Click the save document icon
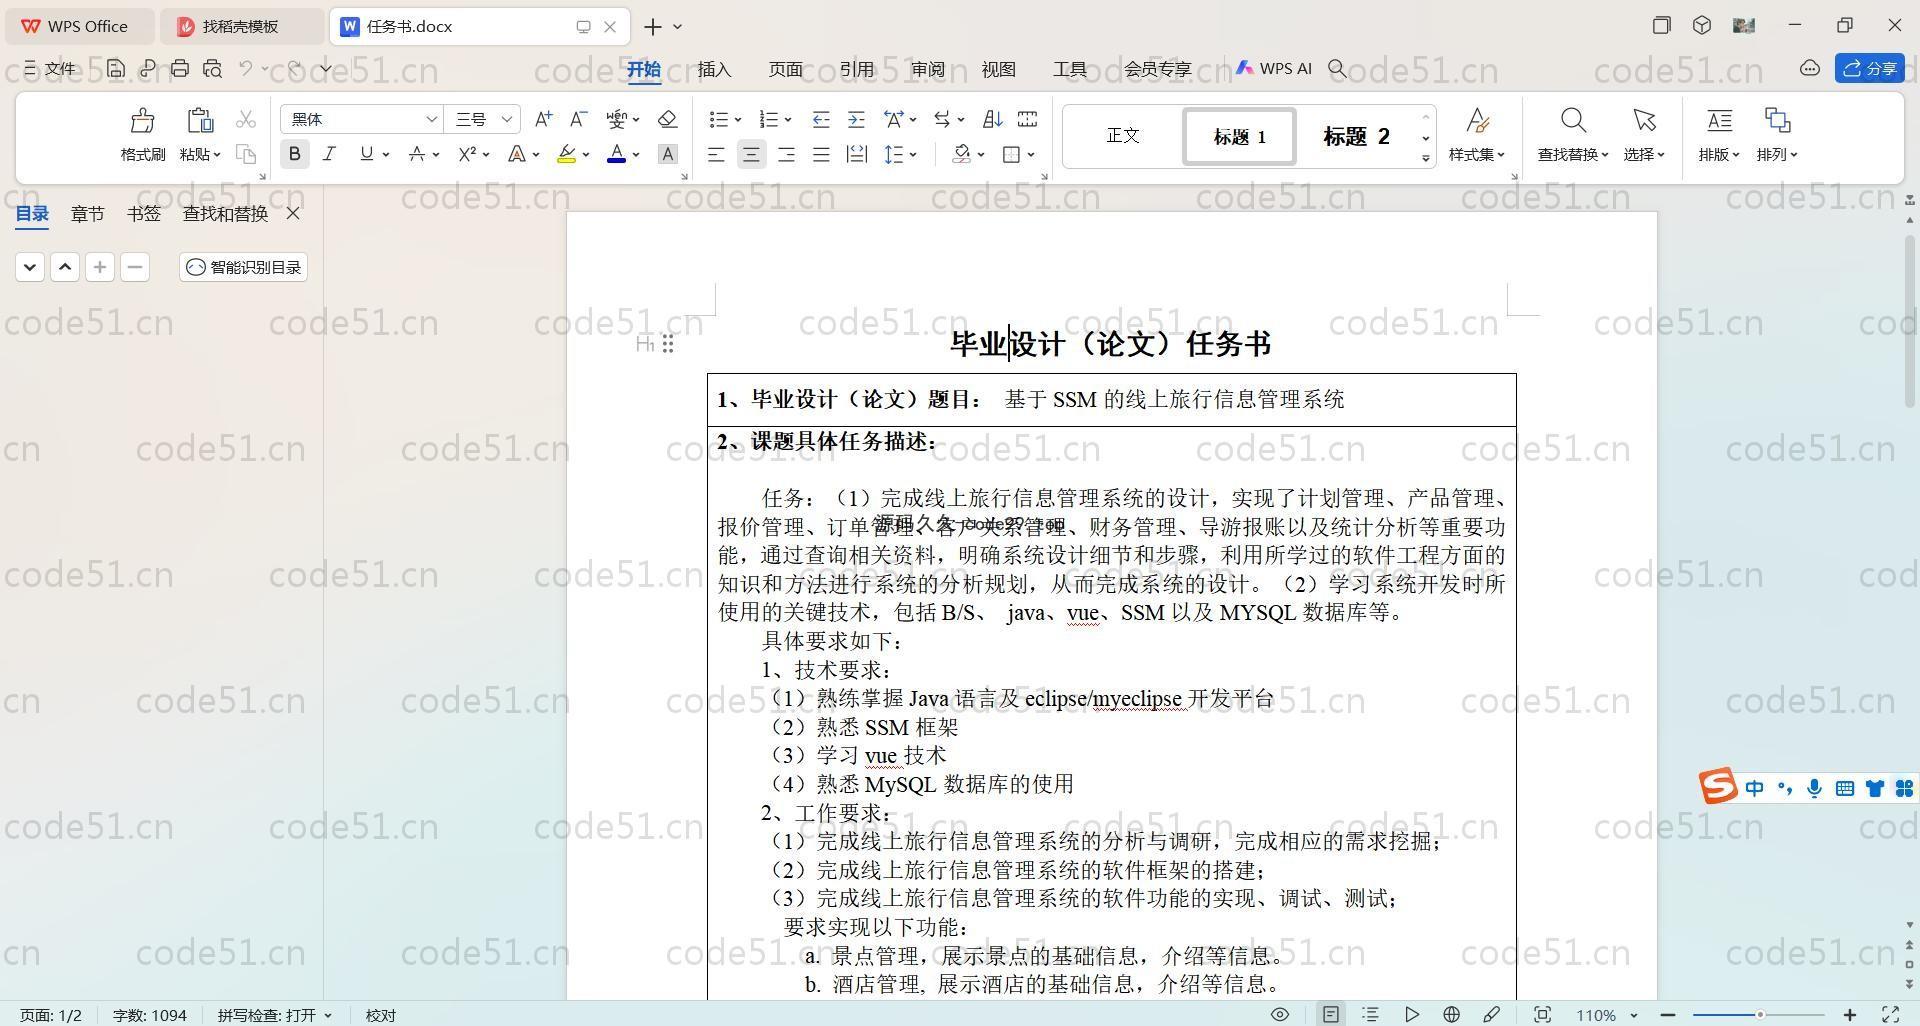The width and height of the screenshot is (1920, 1026). 116,68
